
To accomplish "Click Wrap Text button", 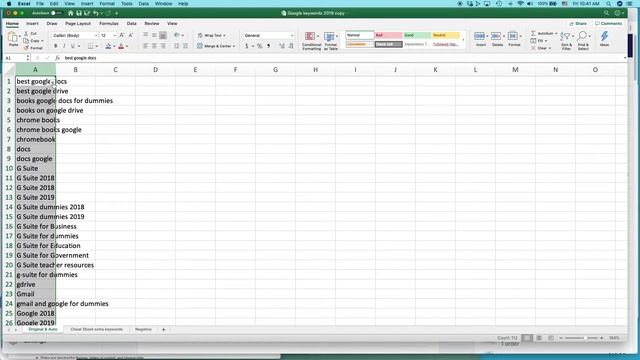I will click(x=211, y=36).
